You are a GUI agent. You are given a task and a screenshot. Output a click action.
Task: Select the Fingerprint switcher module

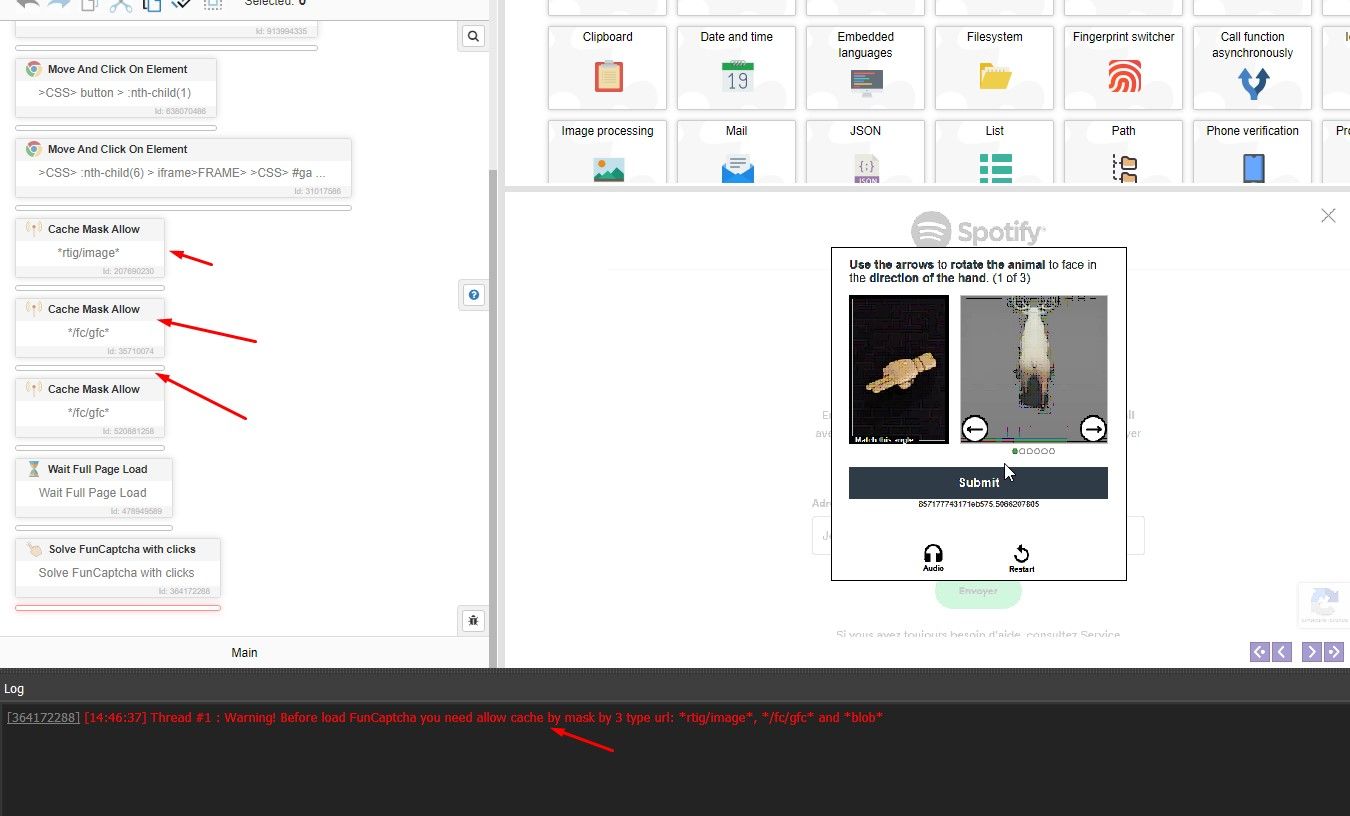pyautogui.click(x=1123, y=67)
